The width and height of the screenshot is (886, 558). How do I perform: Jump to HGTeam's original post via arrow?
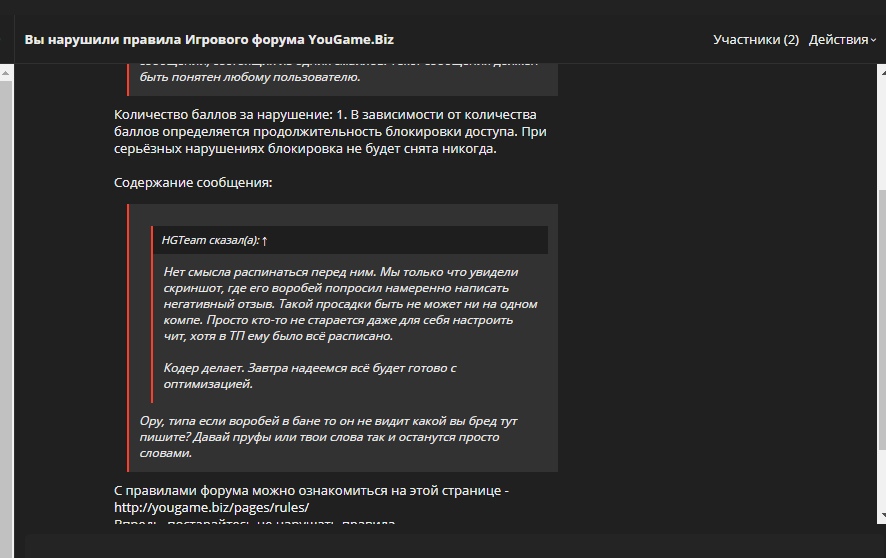[264, 241]
